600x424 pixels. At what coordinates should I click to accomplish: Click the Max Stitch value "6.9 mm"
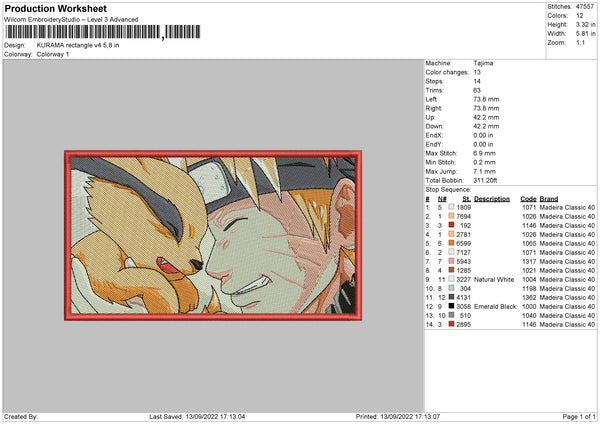pos(484,153)
